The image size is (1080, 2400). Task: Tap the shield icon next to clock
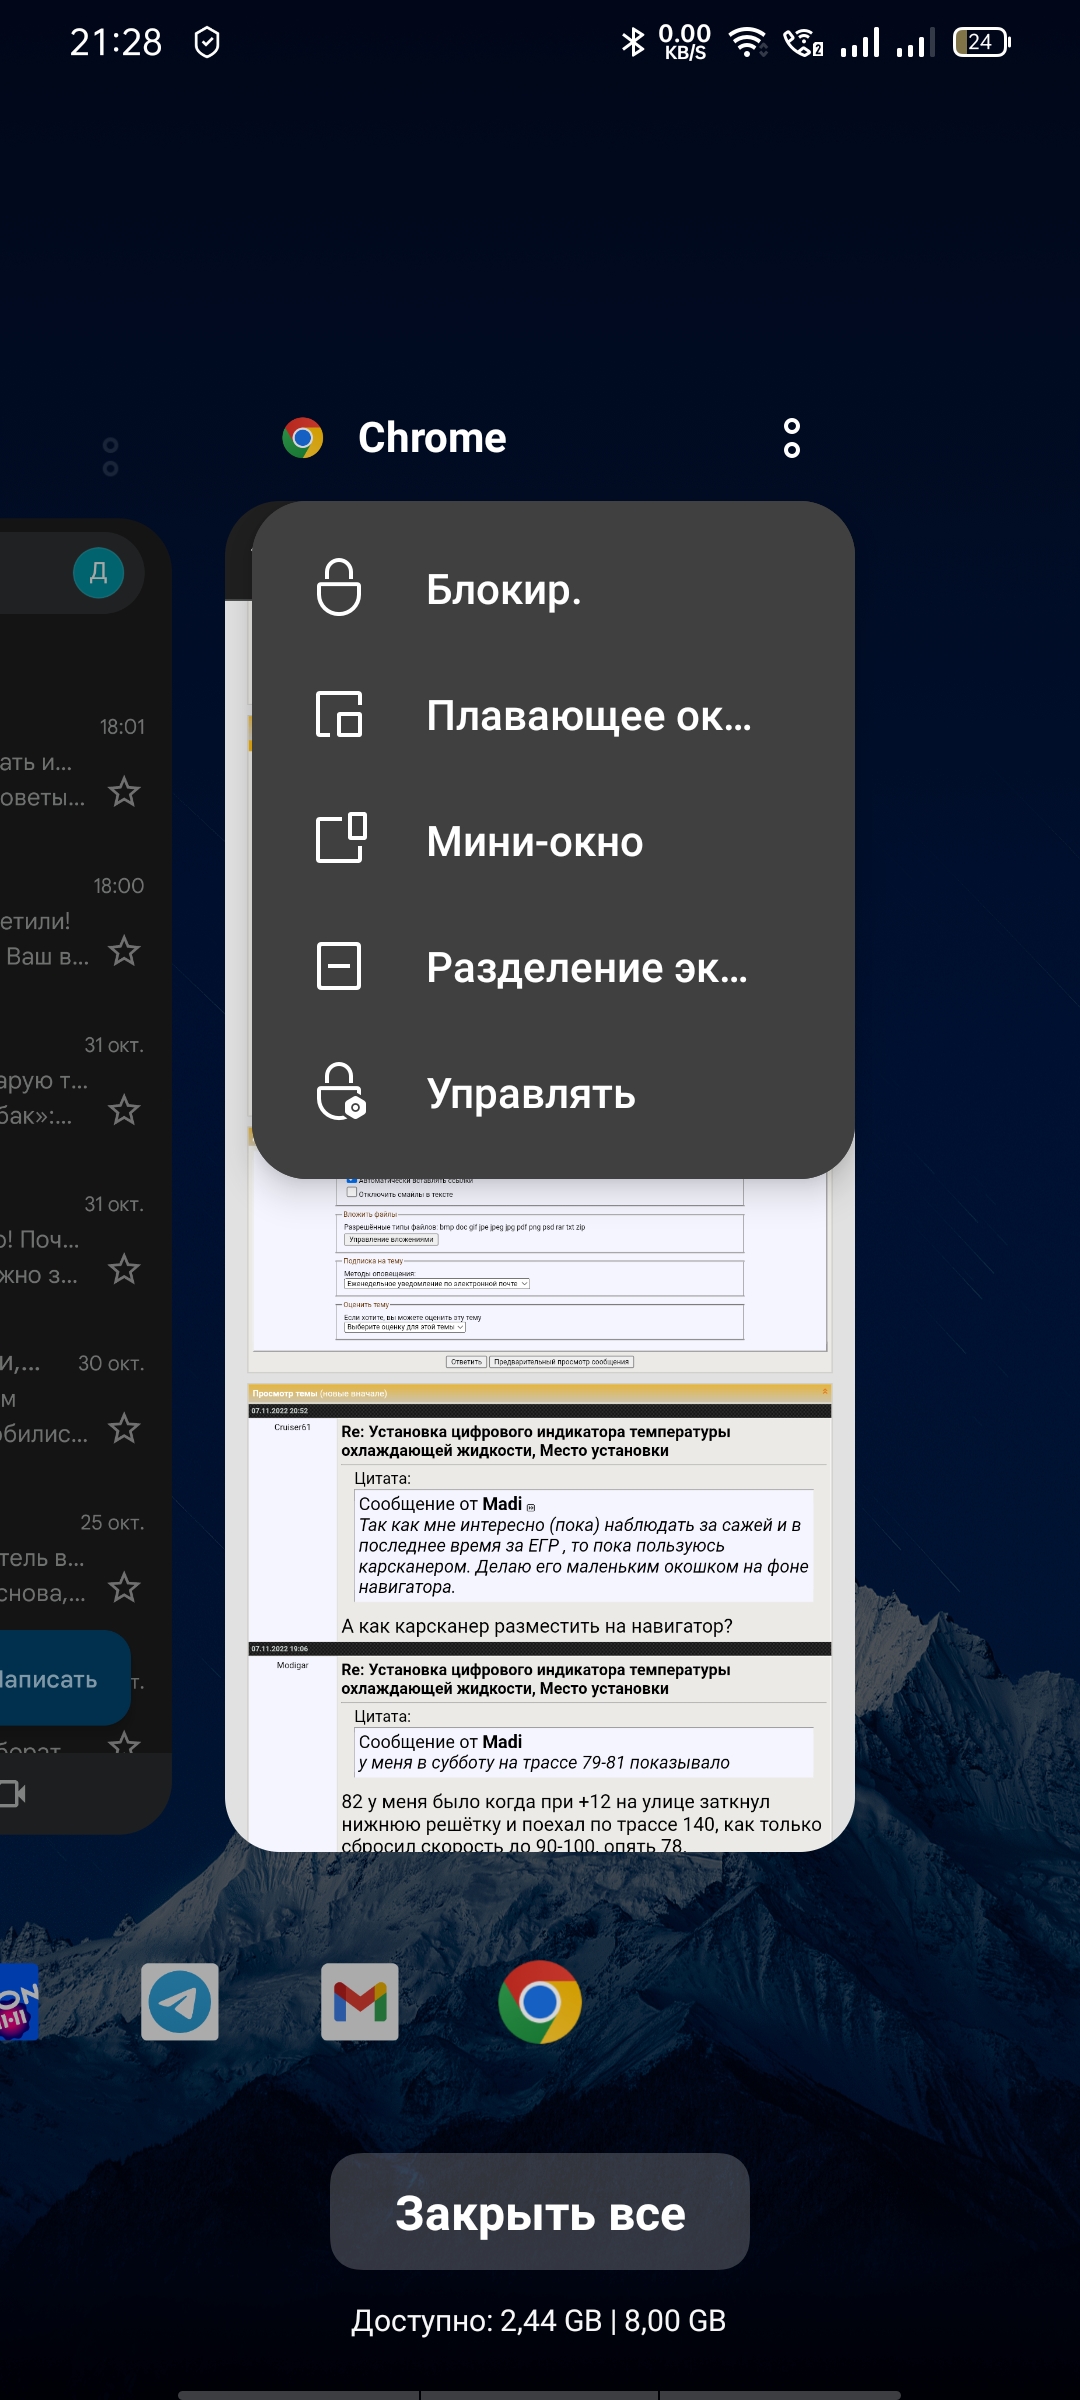[x=207, y=42]
